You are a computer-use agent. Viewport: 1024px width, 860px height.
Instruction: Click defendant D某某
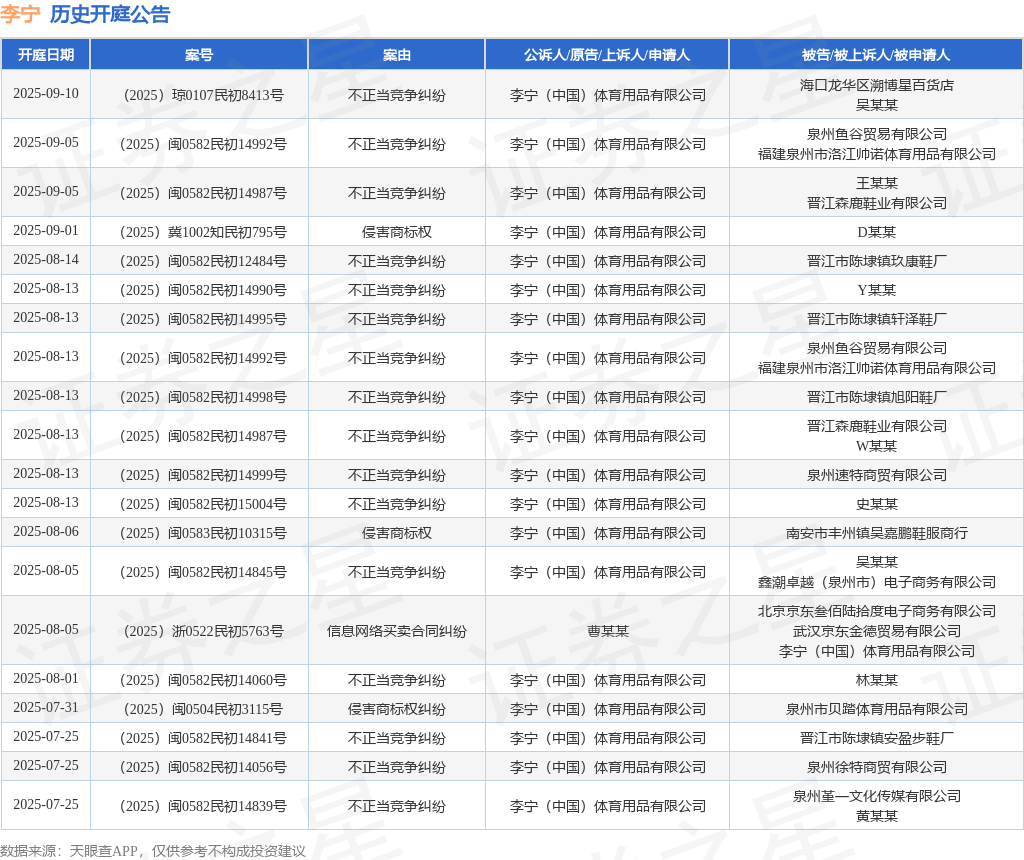(x=876, y=232)
